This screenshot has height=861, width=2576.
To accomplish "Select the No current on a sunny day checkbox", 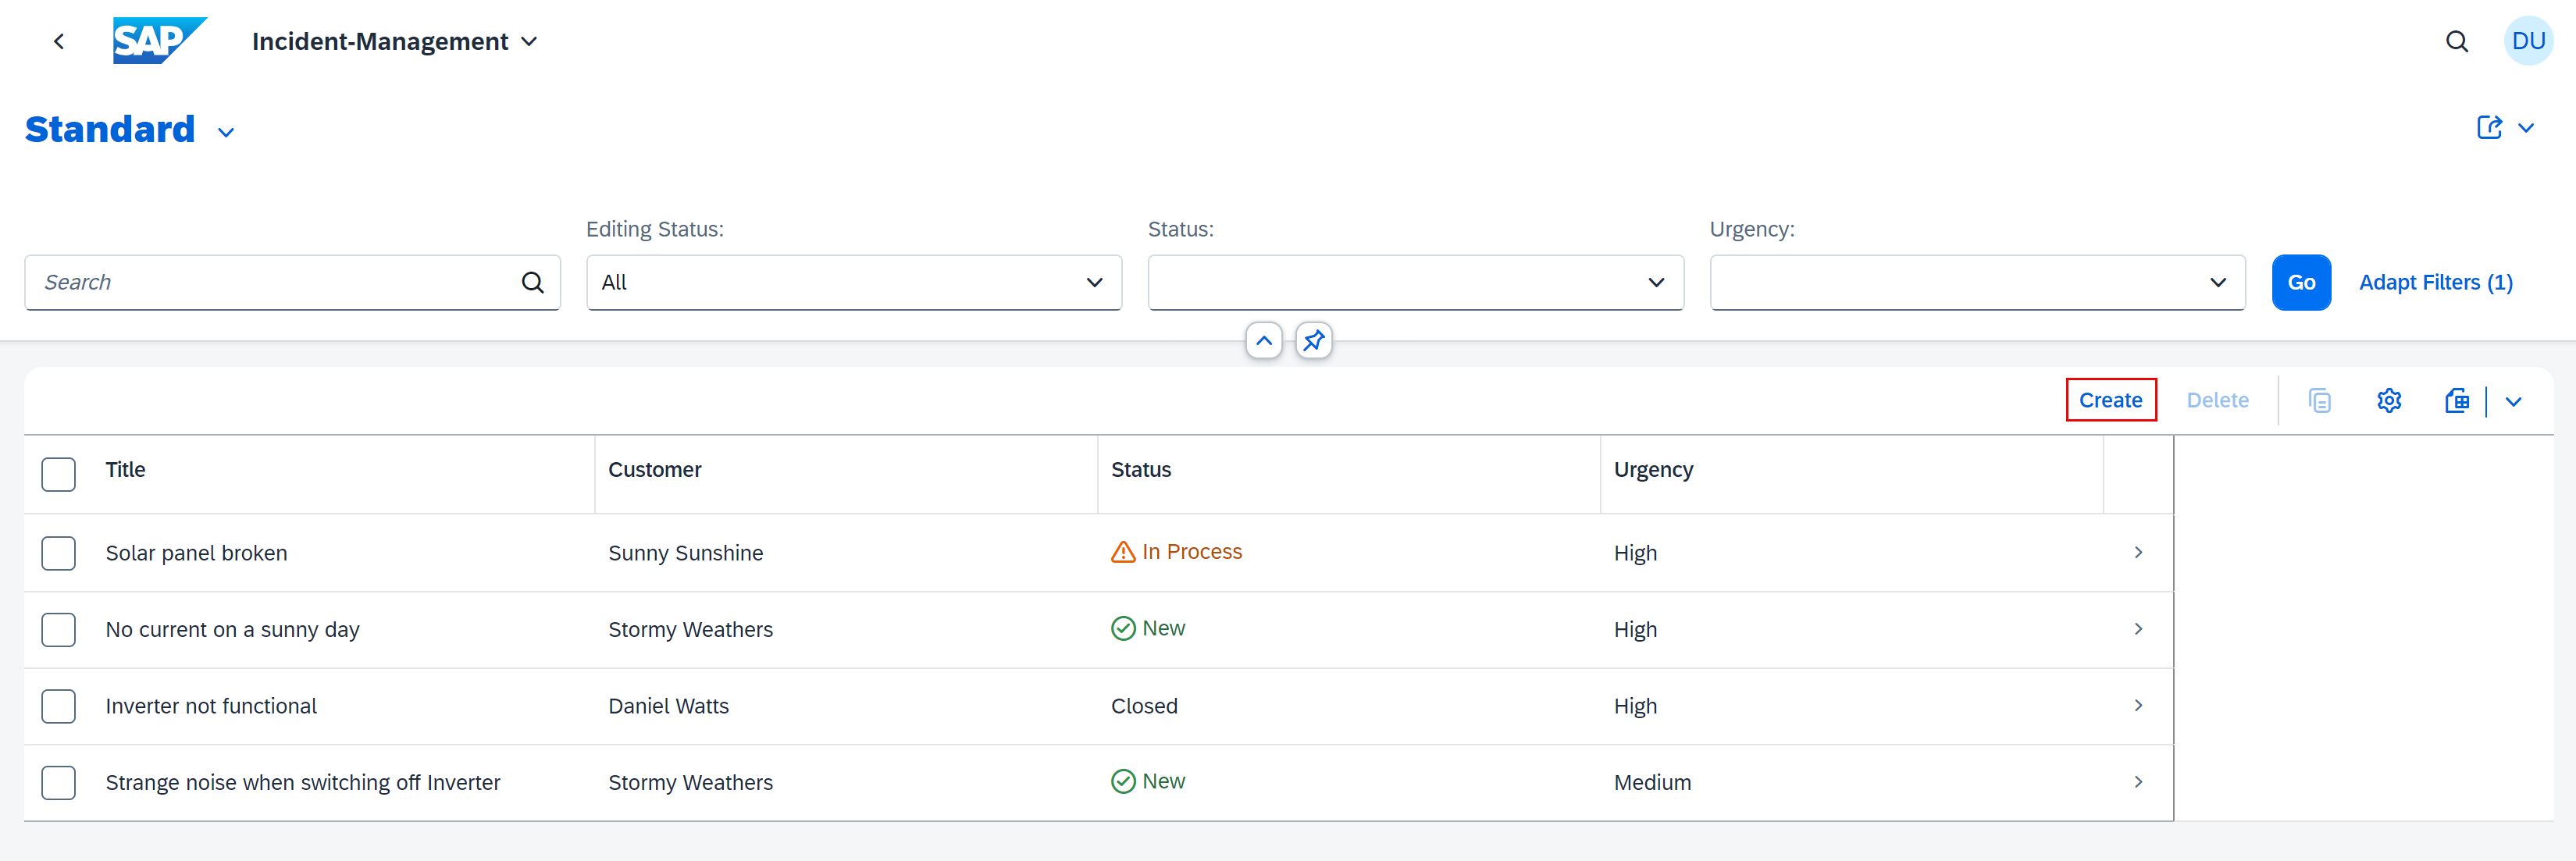I will pyautogui.click(x=58, y=630).
